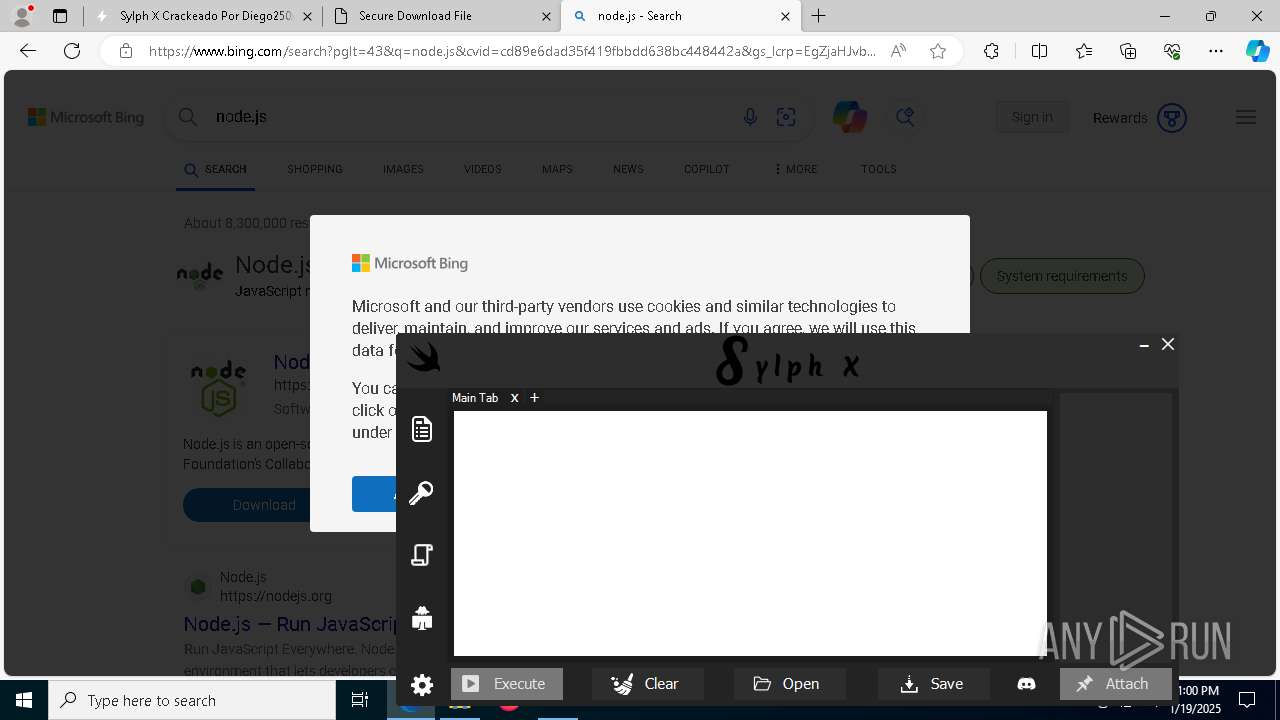Click System requirements chip
Screen dimensions: 1280x720
coord(1062,276)
